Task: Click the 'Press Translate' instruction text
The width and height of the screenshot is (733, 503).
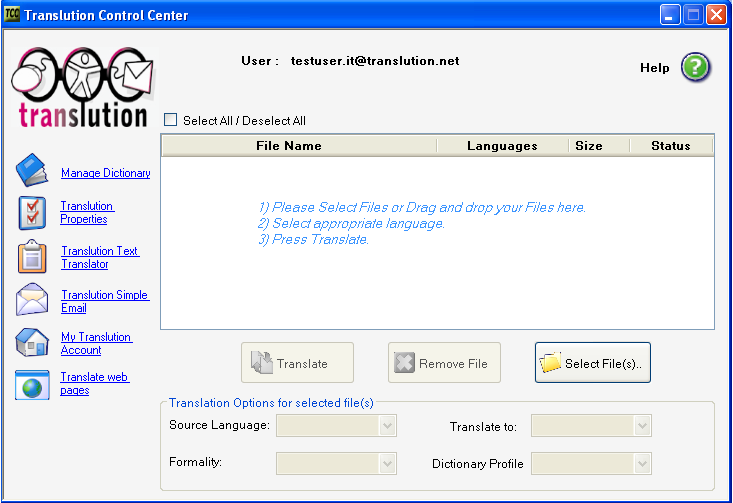Action: click(x=313, y=239)
